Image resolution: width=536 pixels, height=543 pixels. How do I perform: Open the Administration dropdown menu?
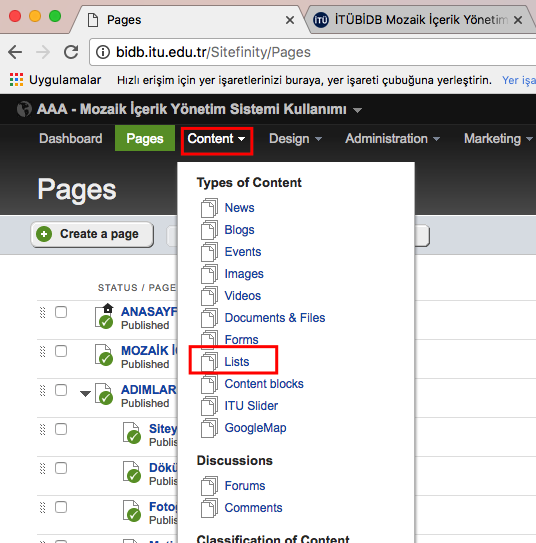(392, 139)
